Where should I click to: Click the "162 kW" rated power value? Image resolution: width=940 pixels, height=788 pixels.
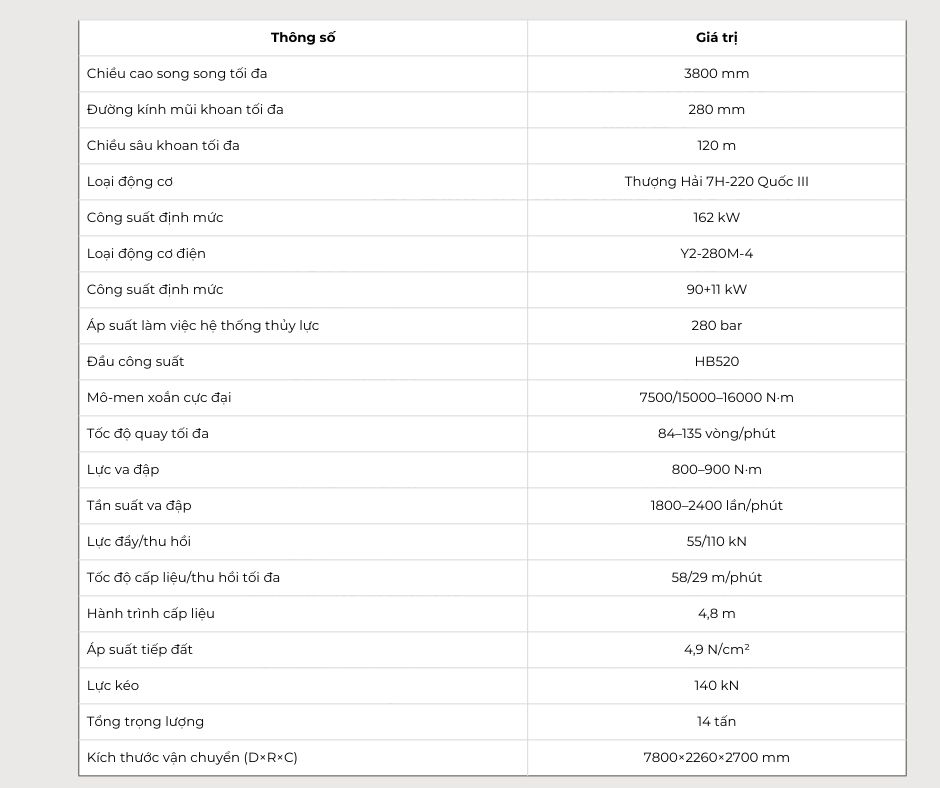716,218
